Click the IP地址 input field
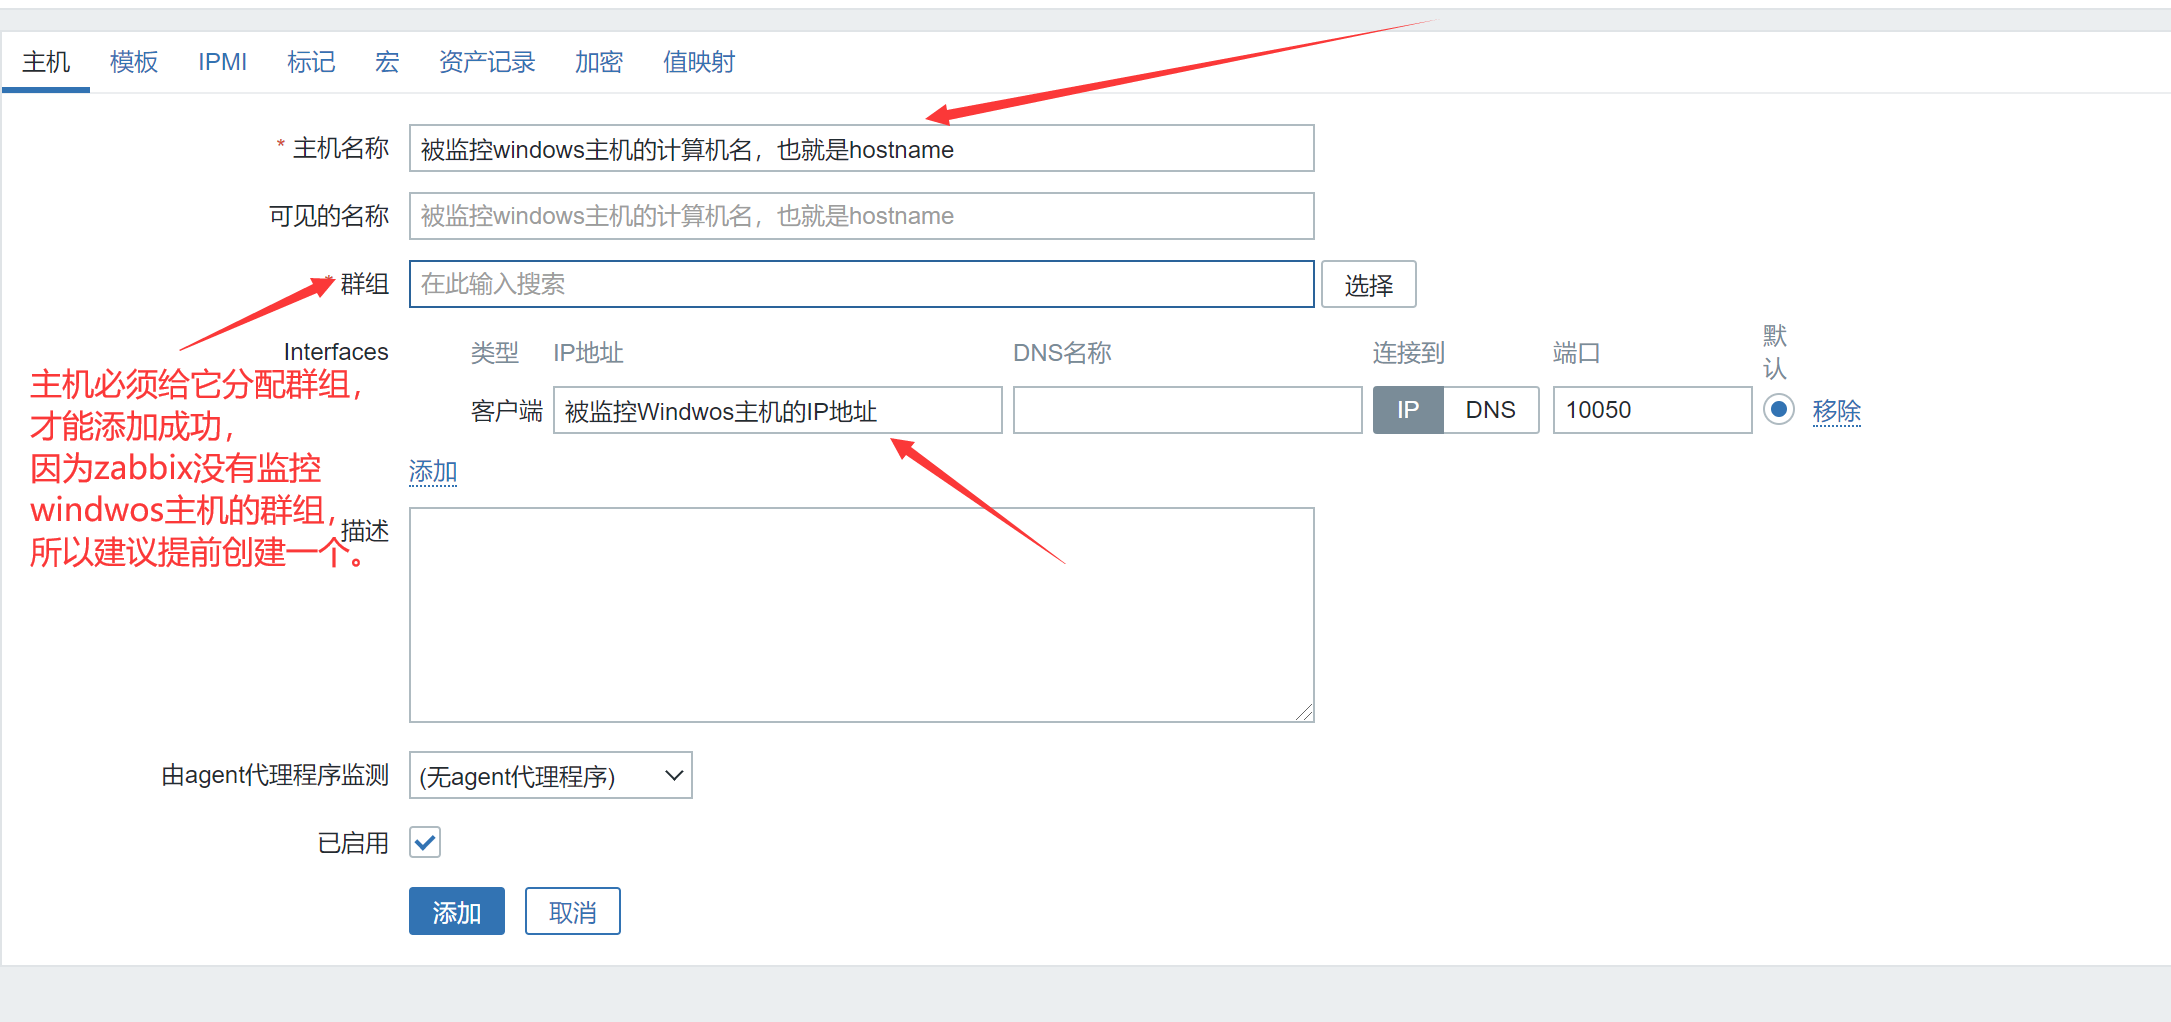This screenshot has width=2171, height=1022. (x=777, y=410)
